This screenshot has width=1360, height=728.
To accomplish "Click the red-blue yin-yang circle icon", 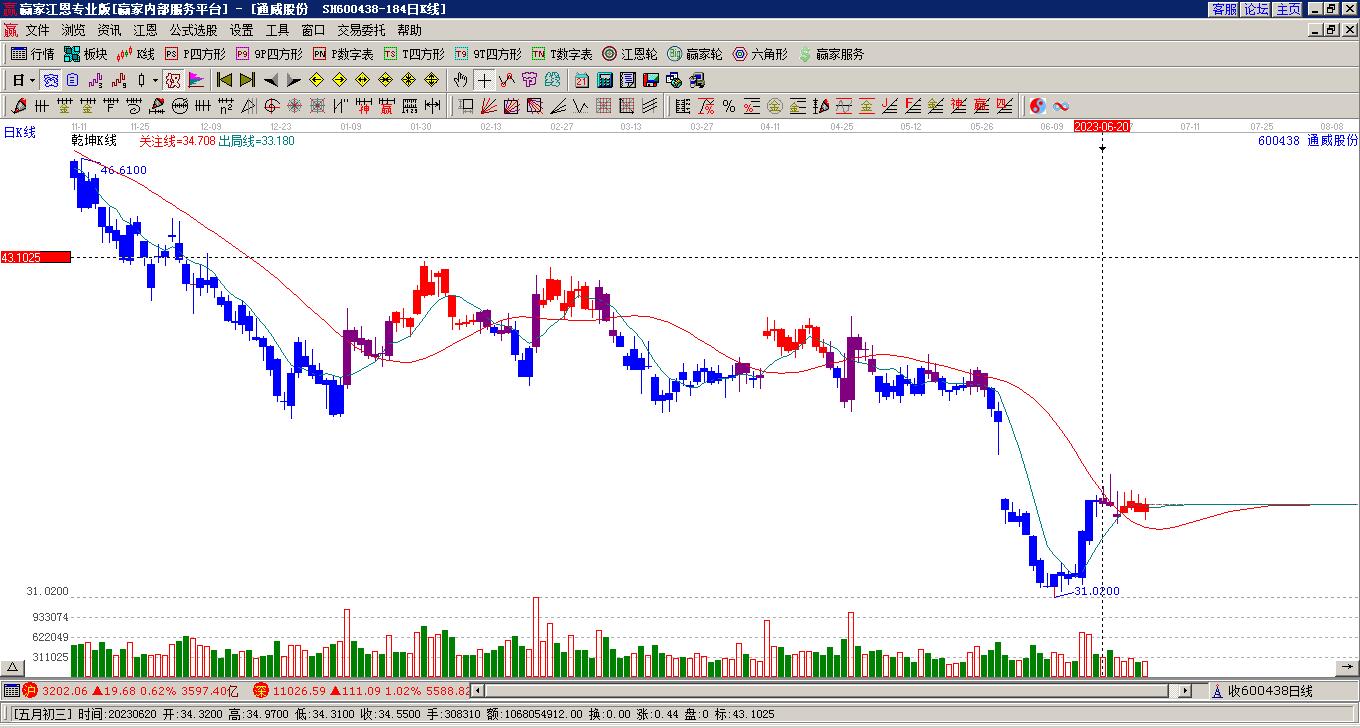I will [1038, 106].
